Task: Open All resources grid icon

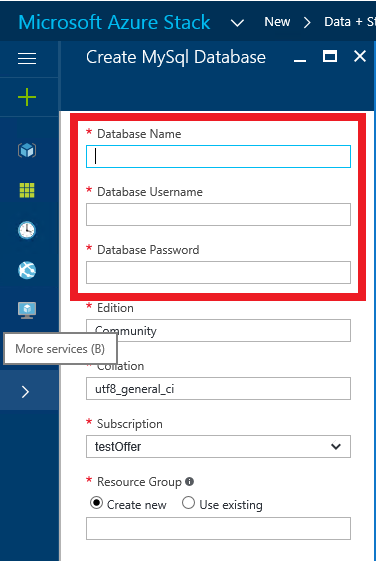Action: (27, 190)
